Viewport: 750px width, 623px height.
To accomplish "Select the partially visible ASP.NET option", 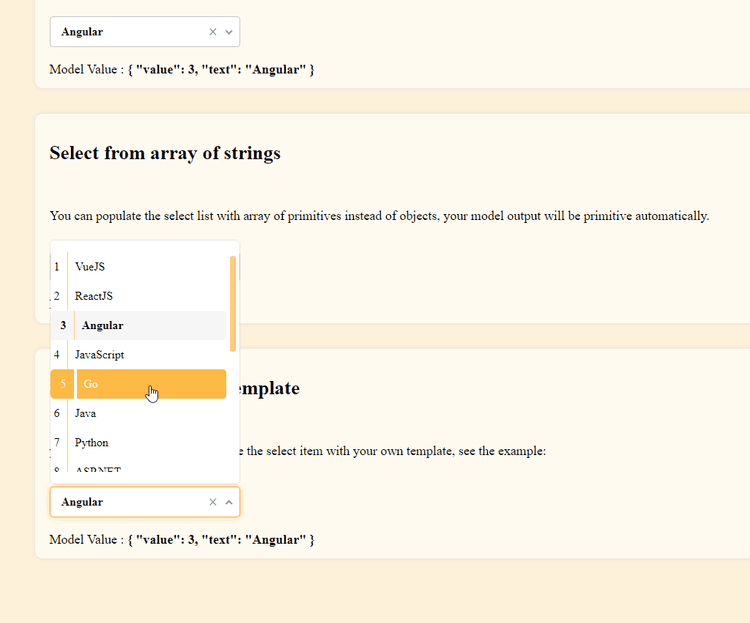I will [x=98, y=470].
